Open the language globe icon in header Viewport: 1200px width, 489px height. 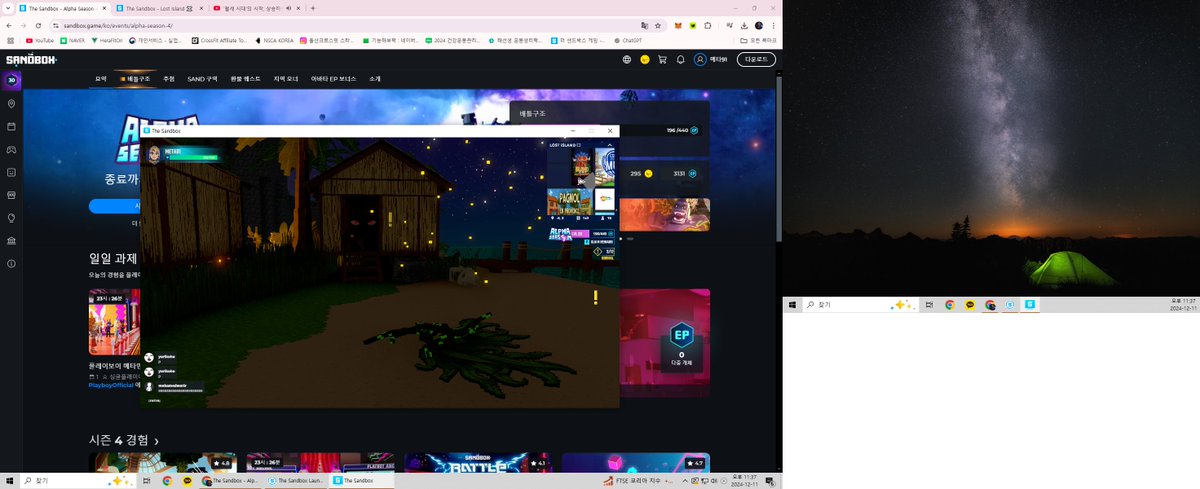627,59
